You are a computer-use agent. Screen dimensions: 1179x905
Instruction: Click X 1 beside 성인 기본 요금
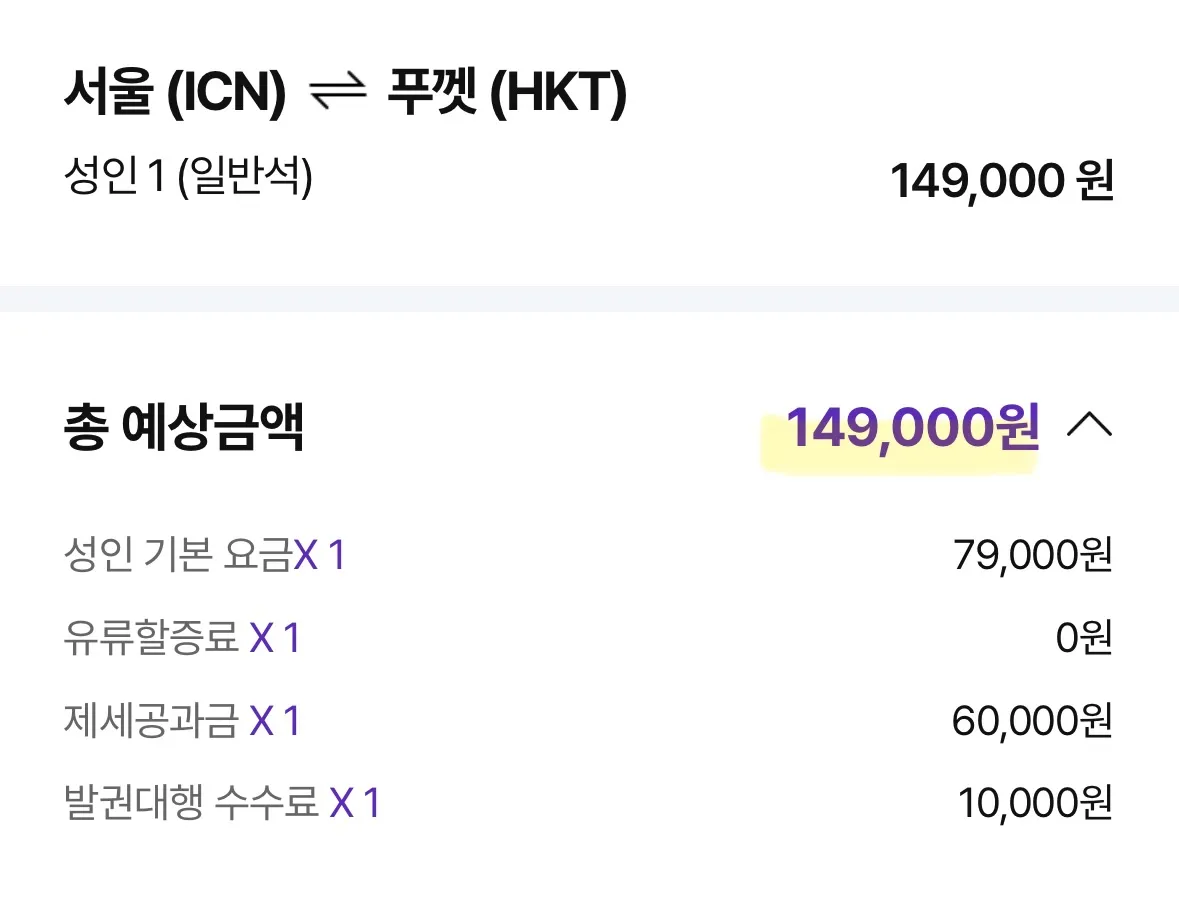tap(320, 555)
